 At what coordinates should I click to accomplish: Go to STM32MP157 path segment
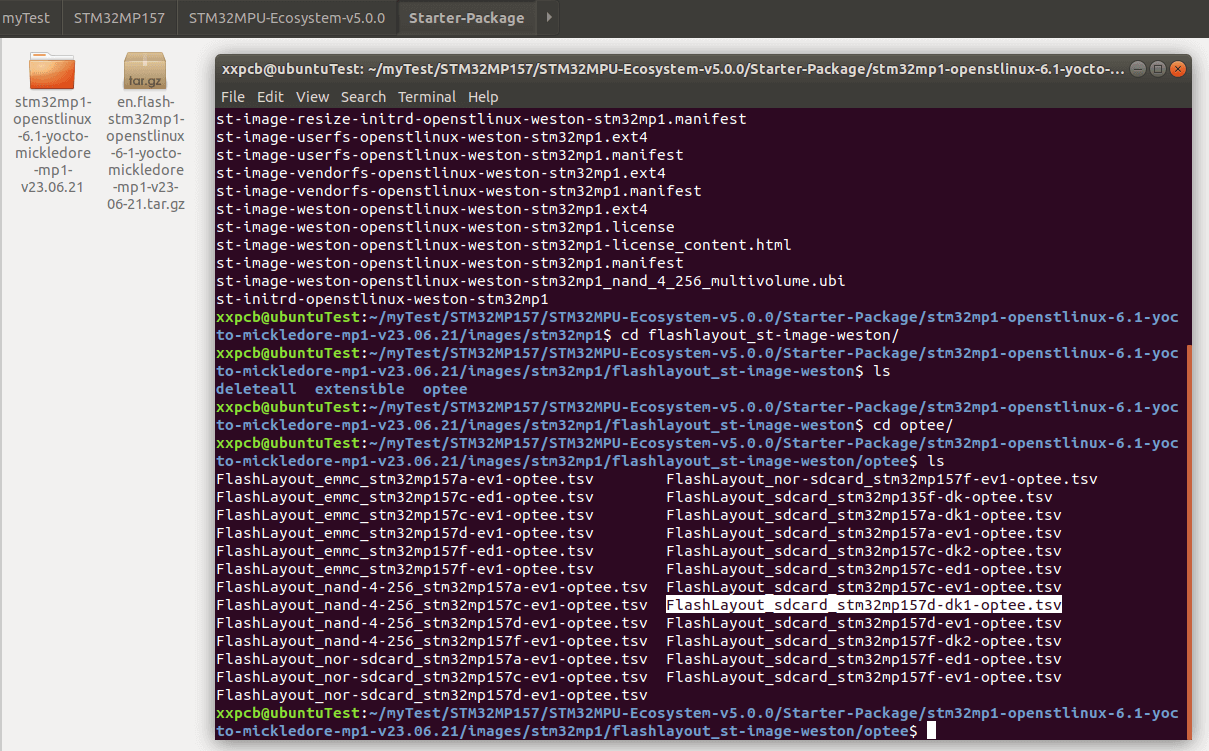point(120,18)
